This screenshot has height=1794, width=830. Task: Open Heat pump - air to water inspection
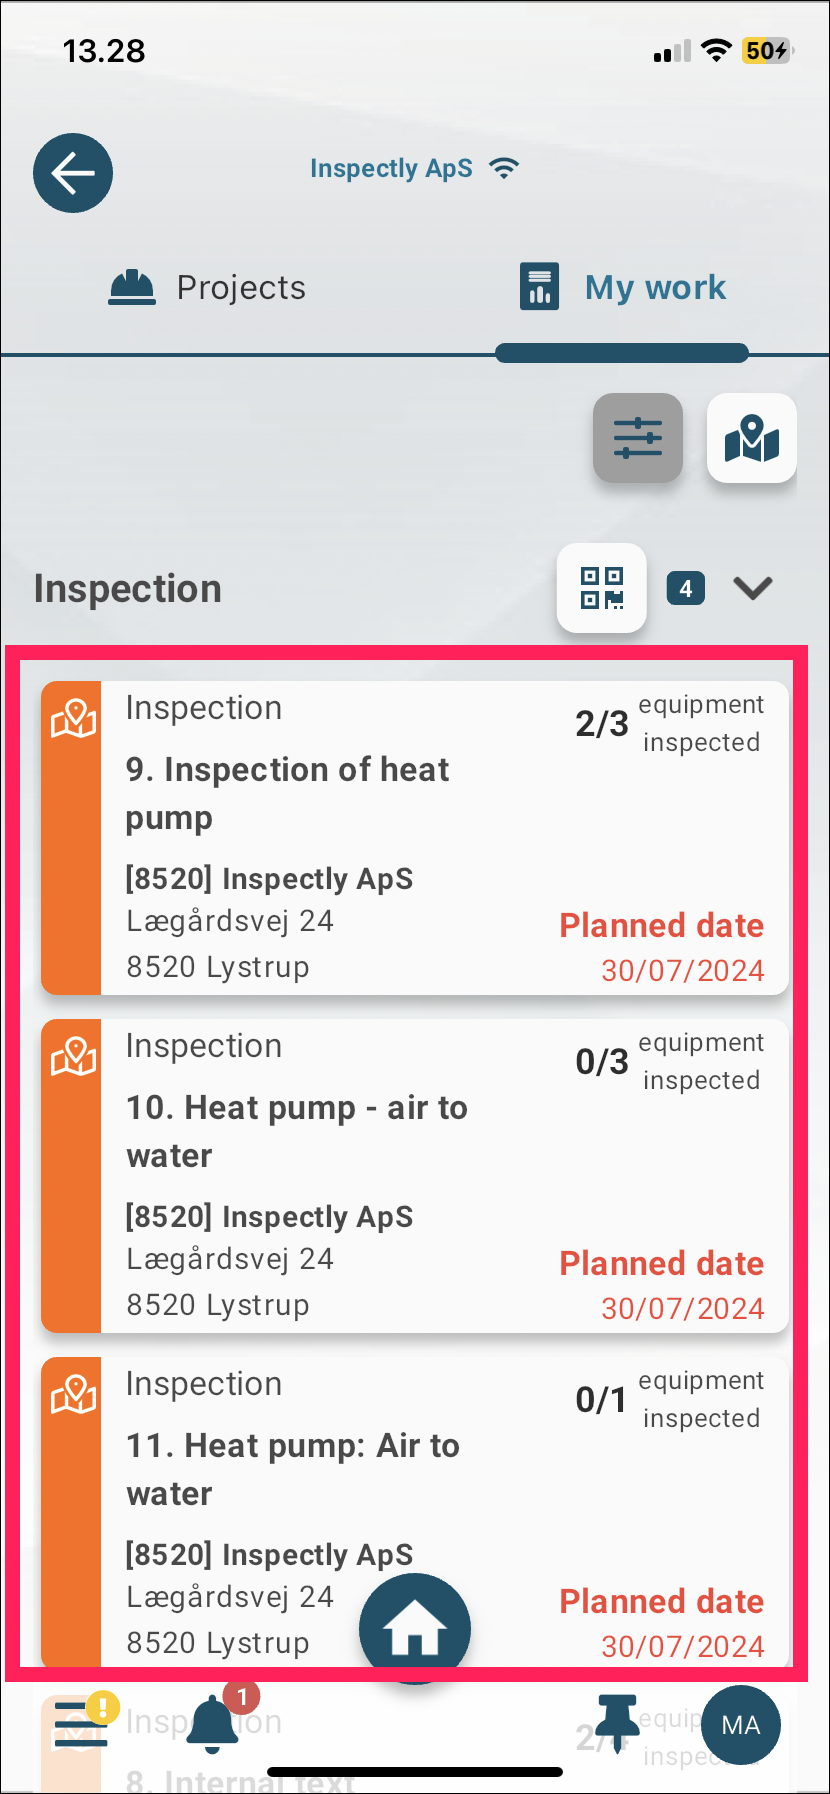click(x=415, y=1176)
